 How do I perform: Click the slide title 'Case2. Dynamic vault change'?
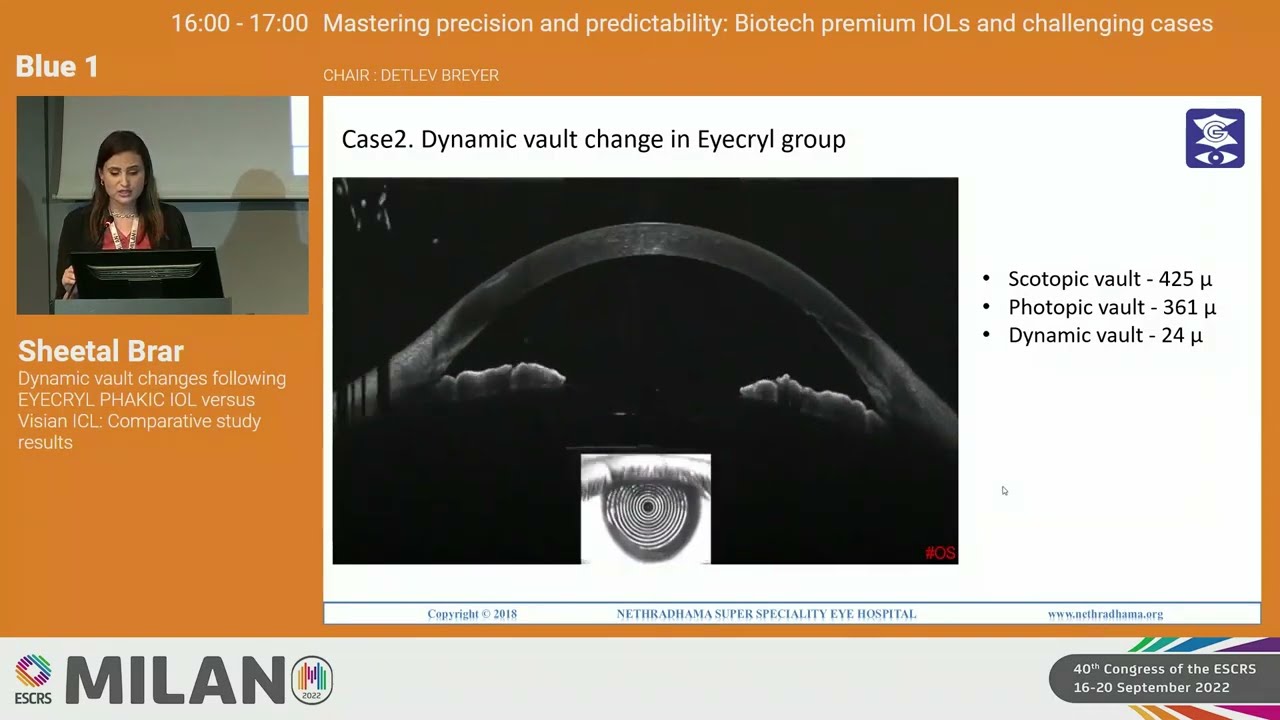(594, 139)
